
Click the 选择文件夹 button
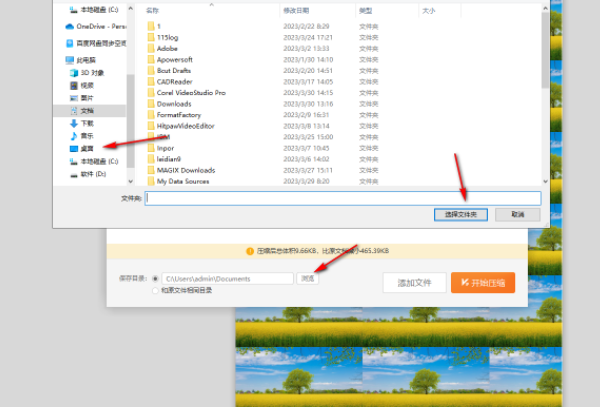pyautogui.click(x=461, y=215)
